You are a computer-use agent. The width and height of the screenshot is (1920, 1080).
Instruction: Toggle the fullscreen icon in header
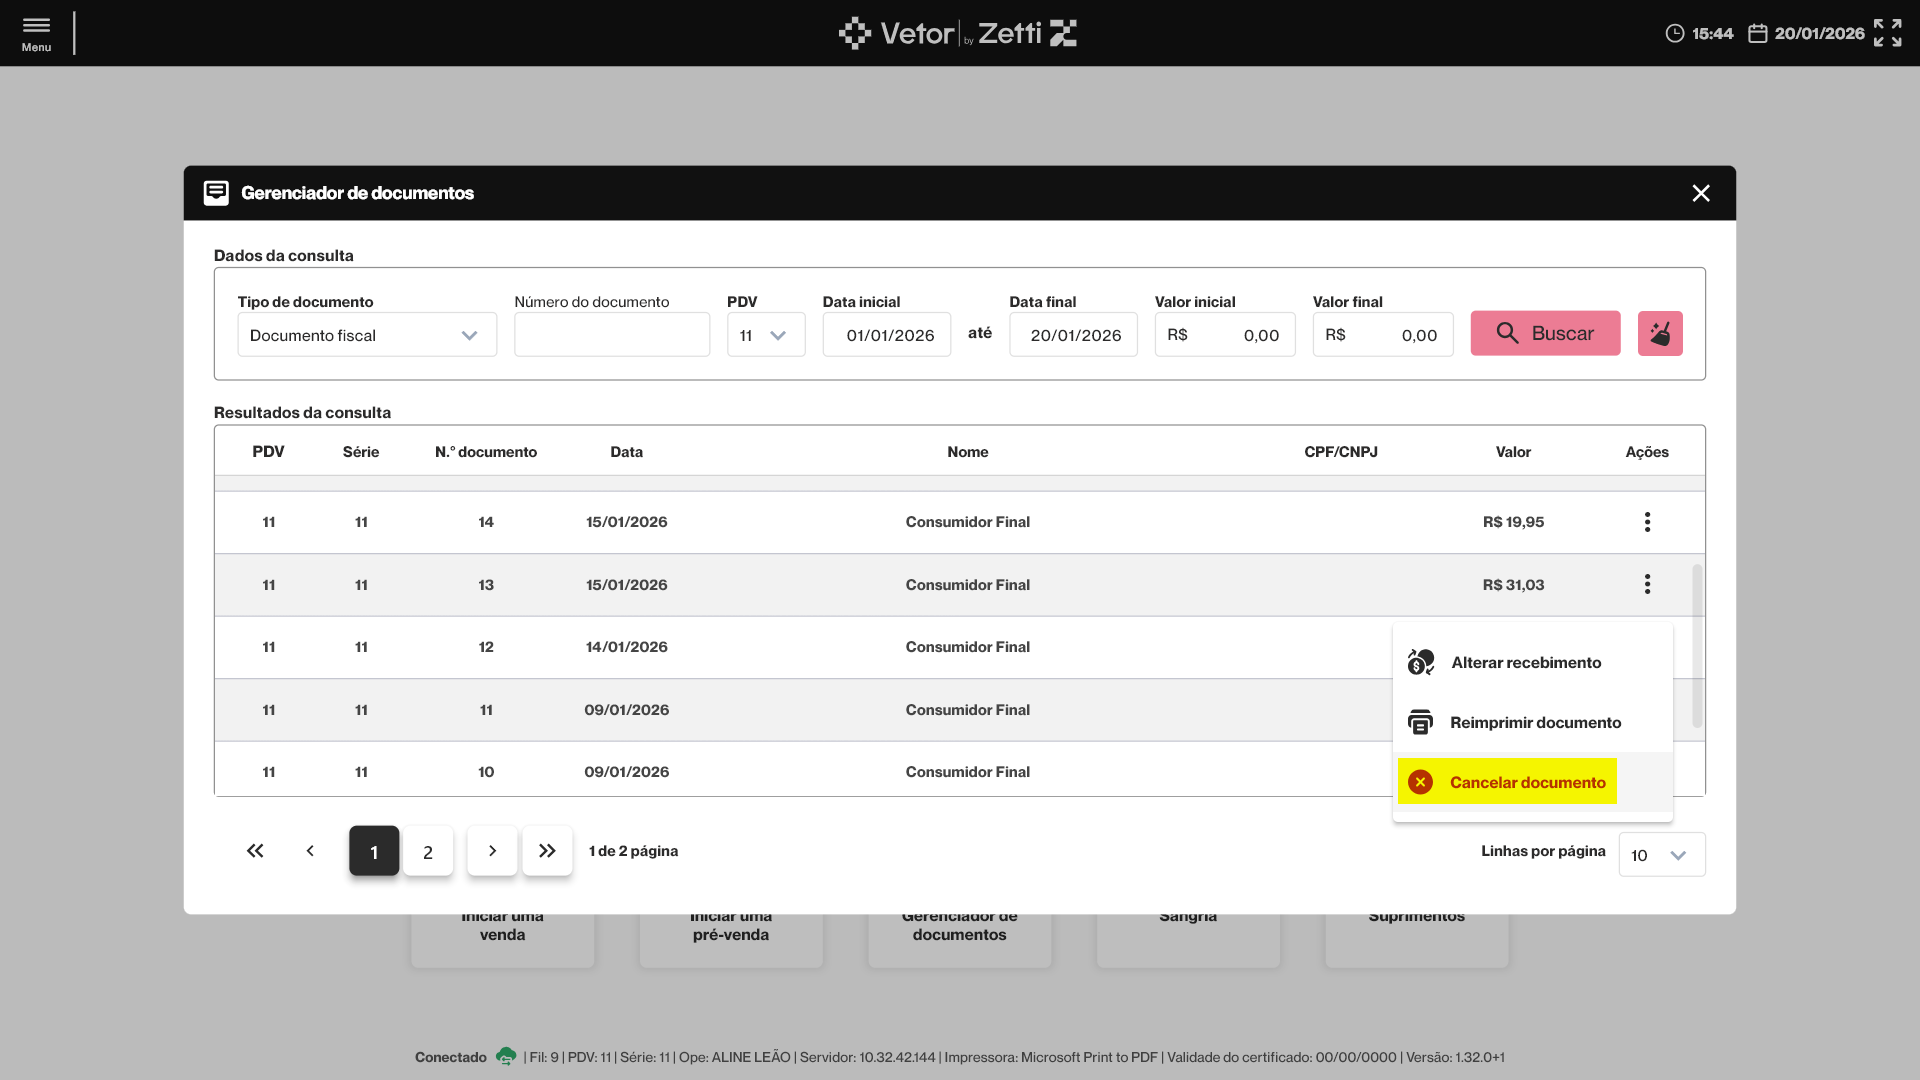coord(1887,33)
